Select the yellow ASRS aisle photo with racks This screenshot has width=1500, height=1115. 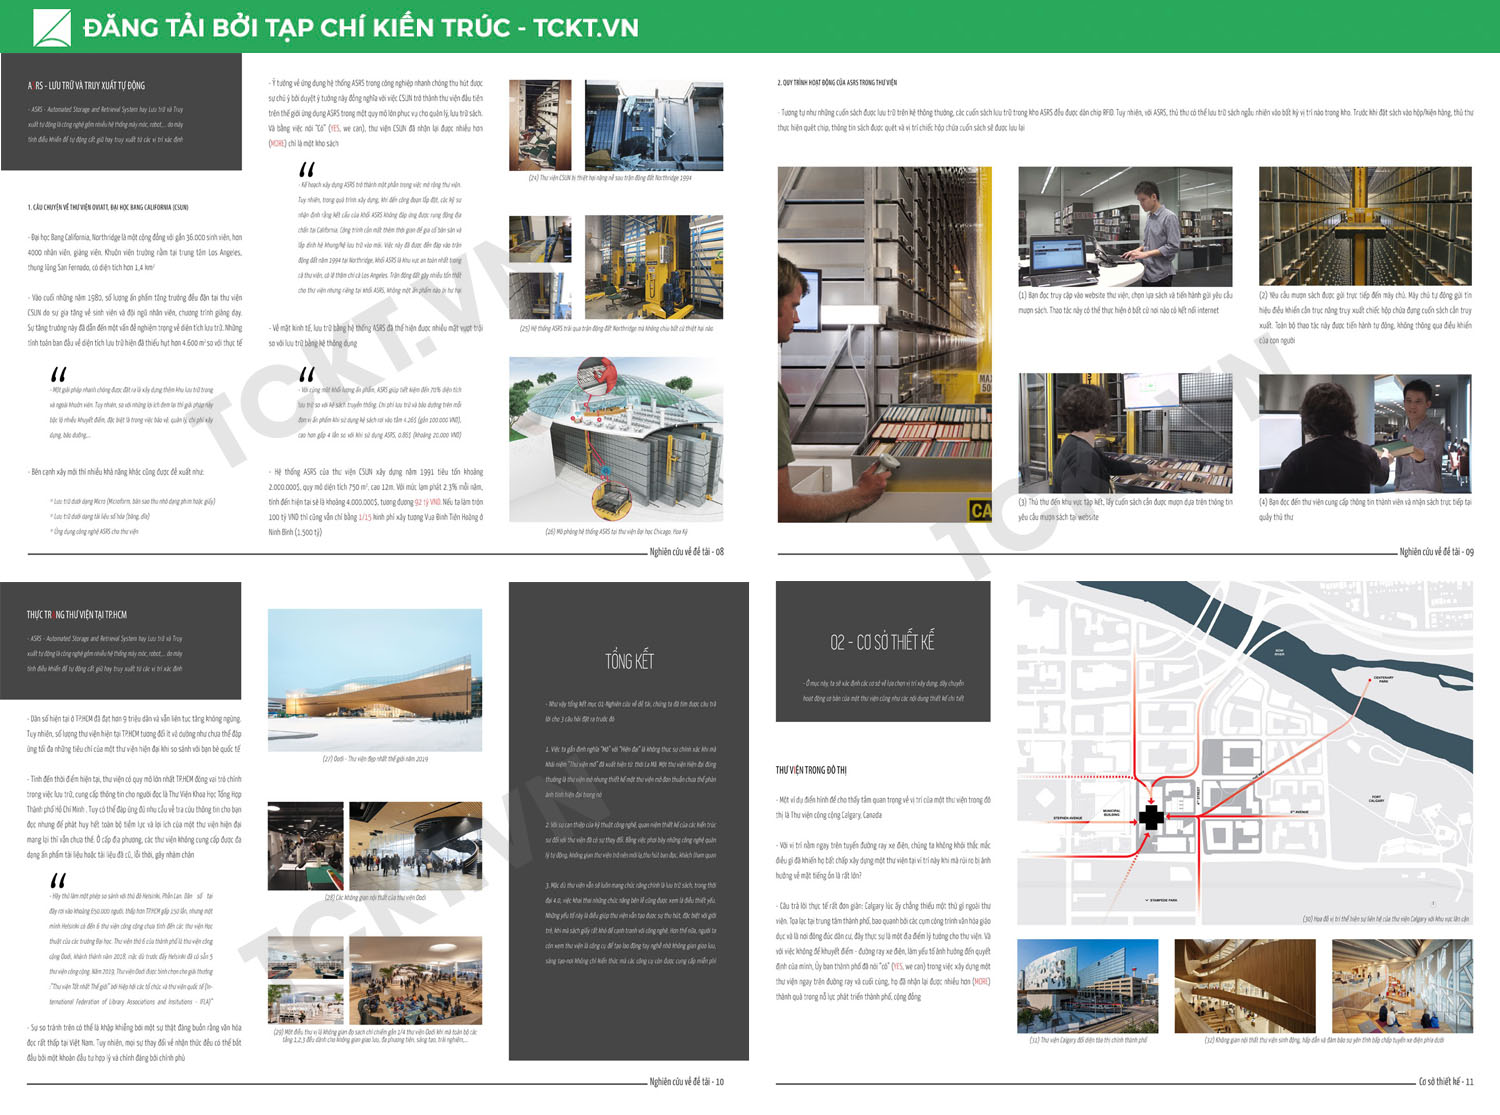1365,227
